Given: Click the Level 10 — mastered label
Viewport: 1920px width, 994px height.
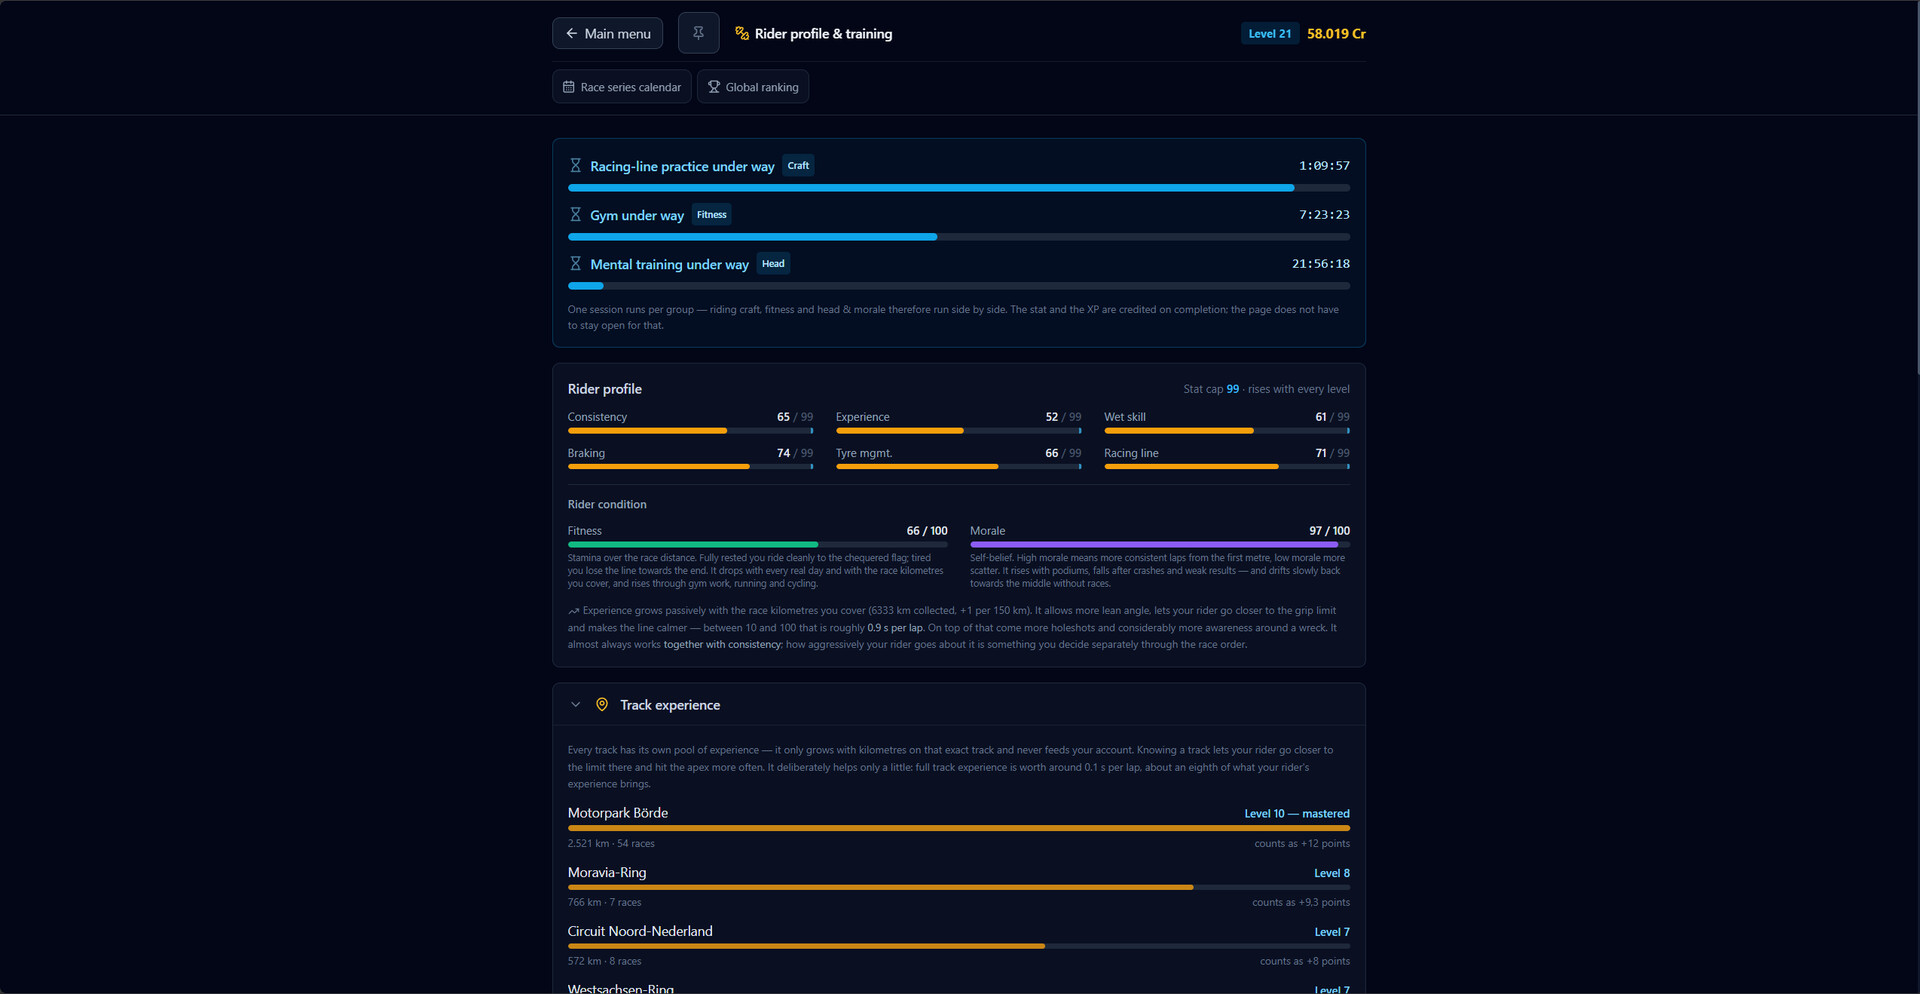Looking at the screenshot, I should click(1297, 814).
